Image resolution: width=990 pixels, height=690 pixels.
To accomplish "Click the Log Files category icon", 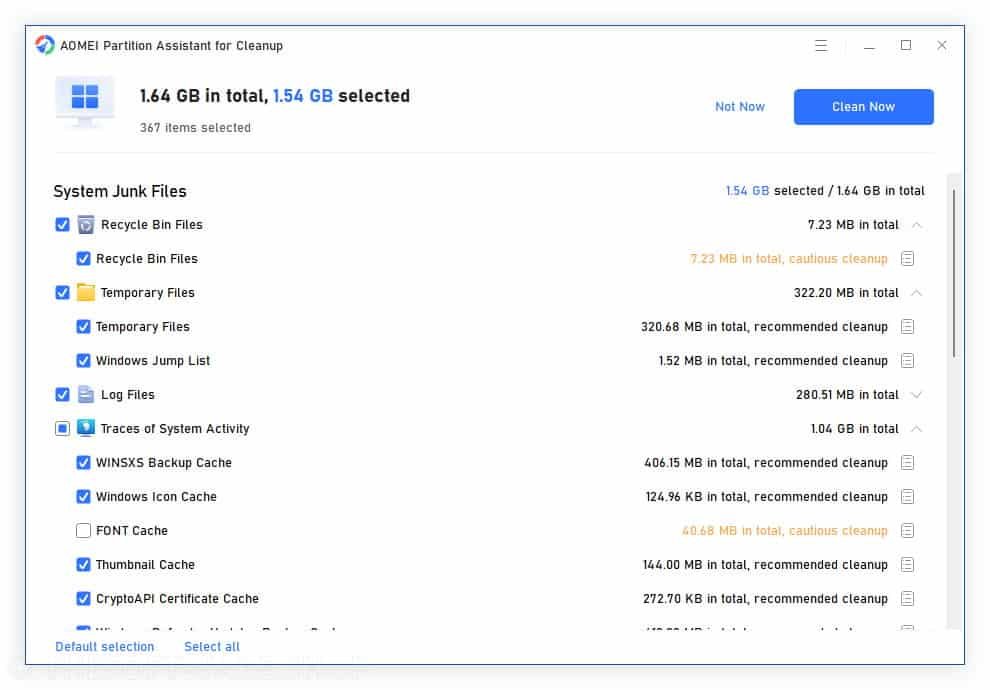I will point(85,395).
